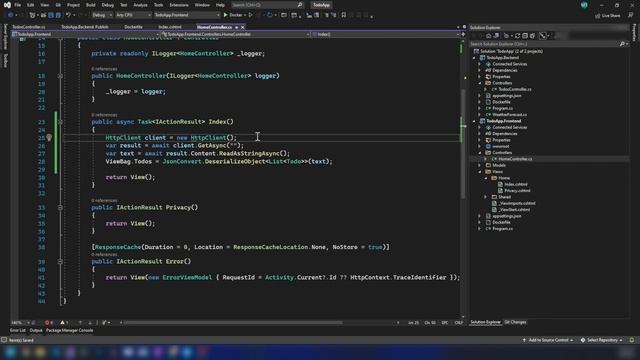Image resolution: width=640 pixels, height=360 pixels.
Task: Click the Save All toolbar icon
Action: pos(58,15)
